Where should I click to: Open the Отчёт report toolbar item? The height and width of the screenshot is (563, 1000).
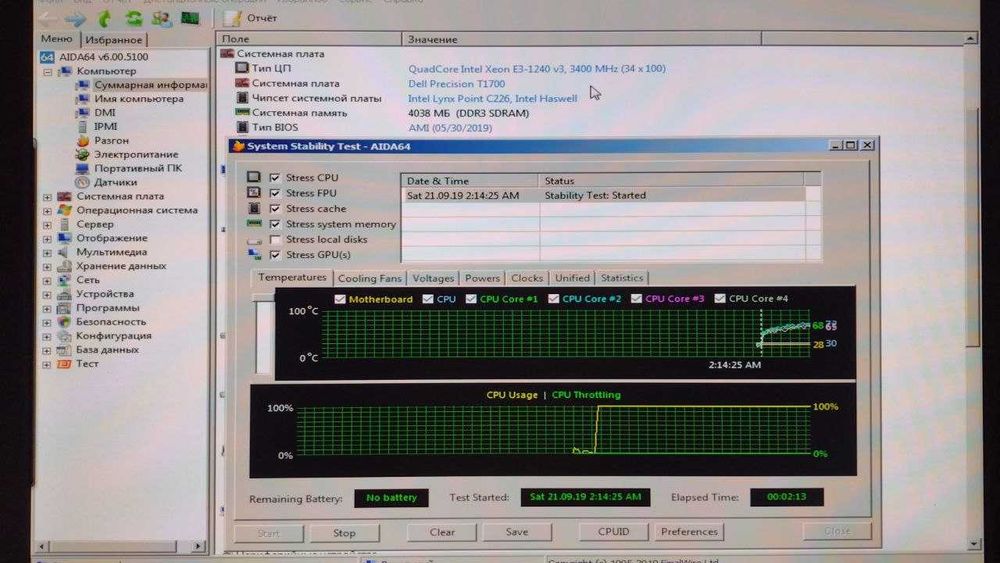tap(254, 18)
